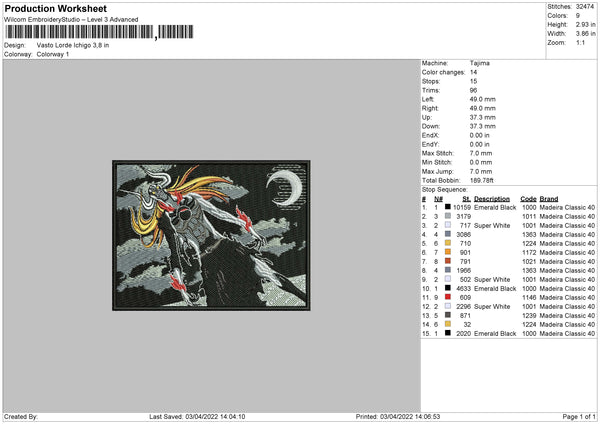Select the yellow swatch in stop row 5

tap(448, 243)
